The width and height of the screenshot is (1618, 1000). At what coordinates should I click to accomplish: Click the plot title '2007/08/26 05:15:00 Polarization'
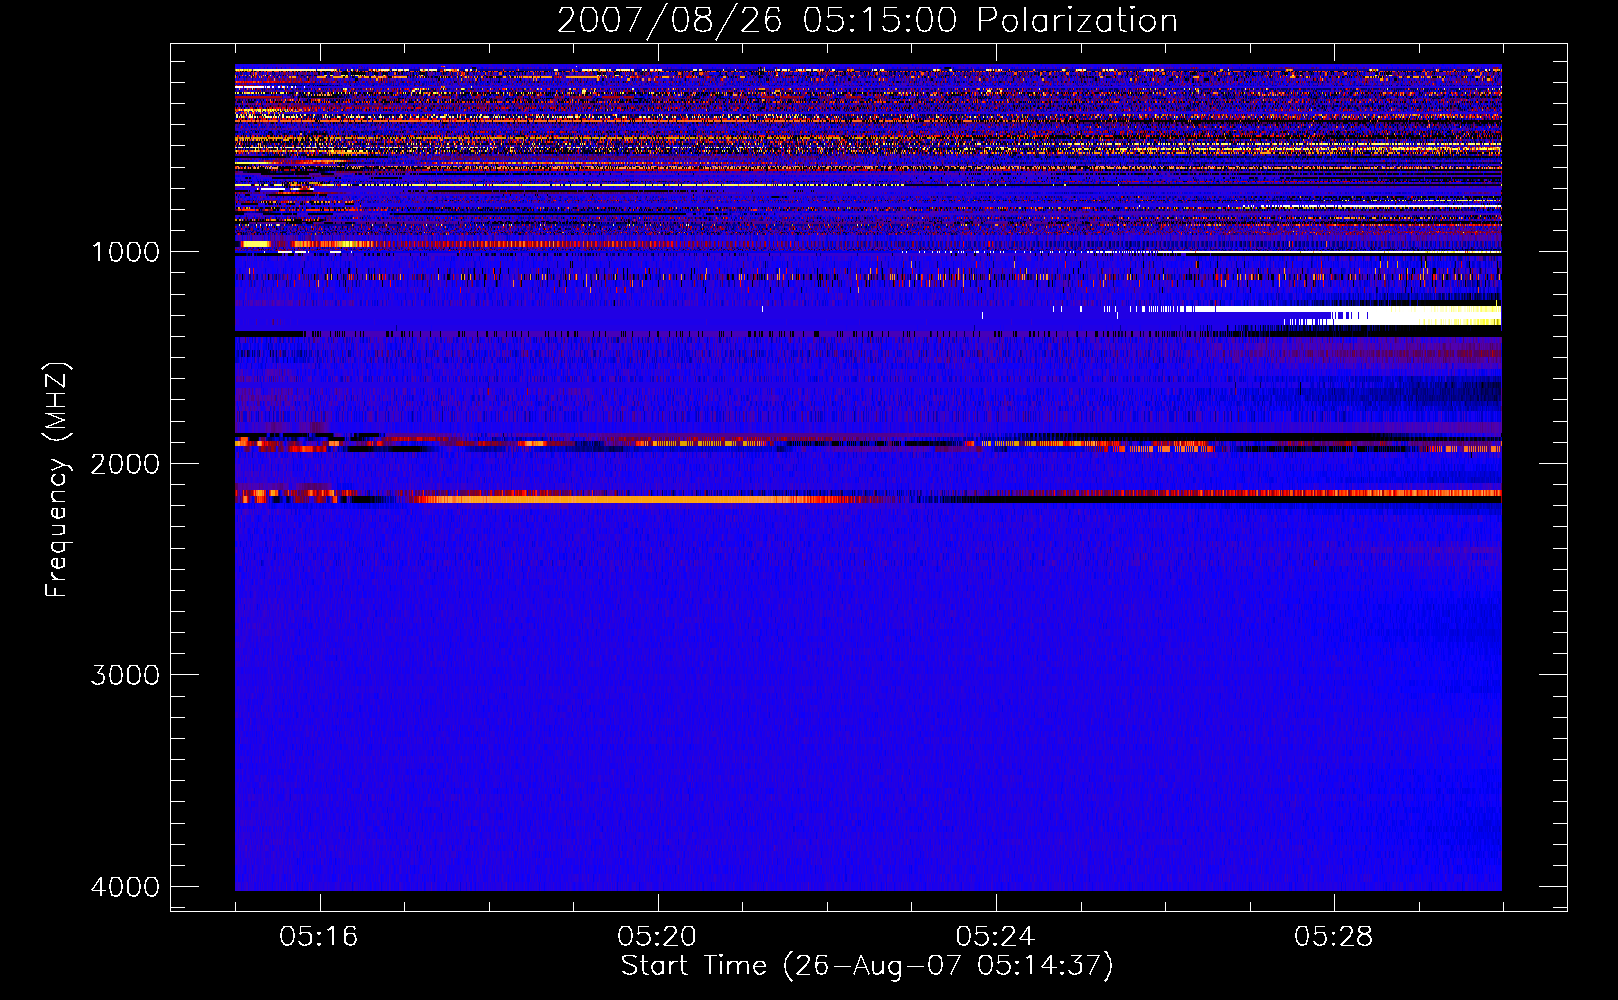[867, 20]
